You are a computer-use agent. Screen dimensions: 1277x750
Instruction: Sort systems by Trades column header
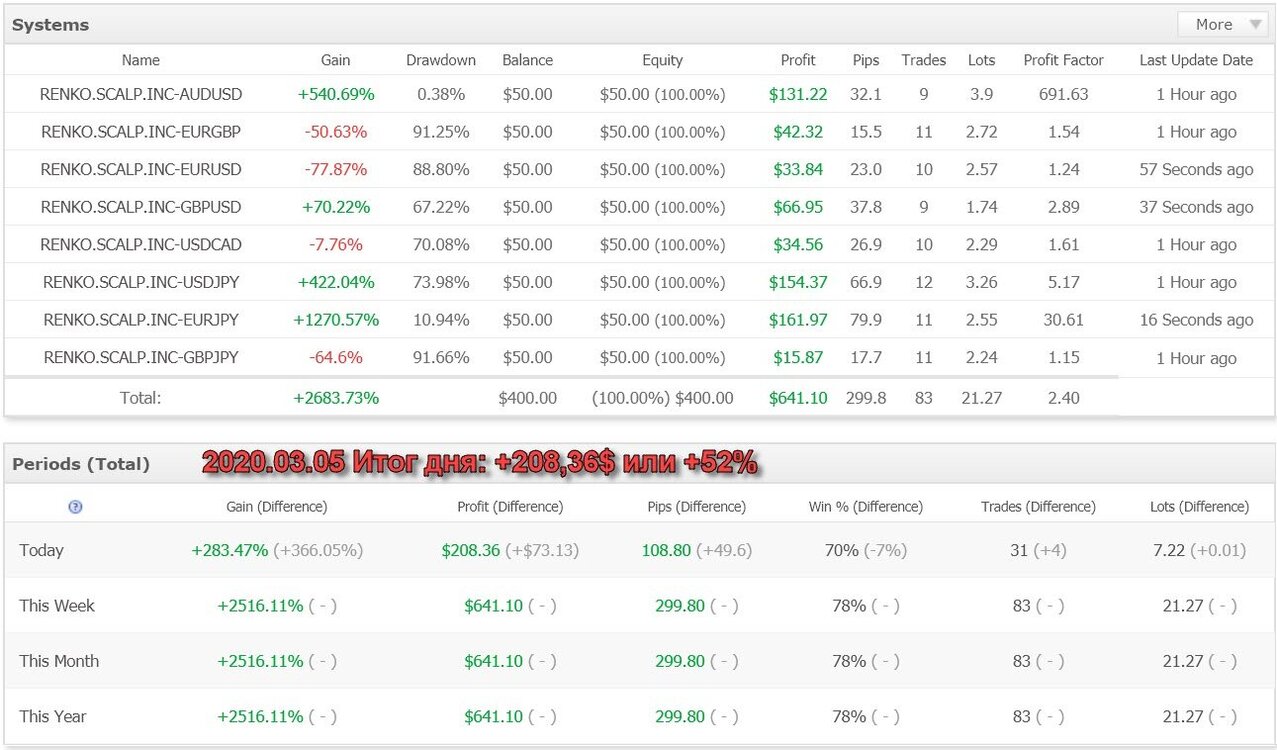(924, 60)
